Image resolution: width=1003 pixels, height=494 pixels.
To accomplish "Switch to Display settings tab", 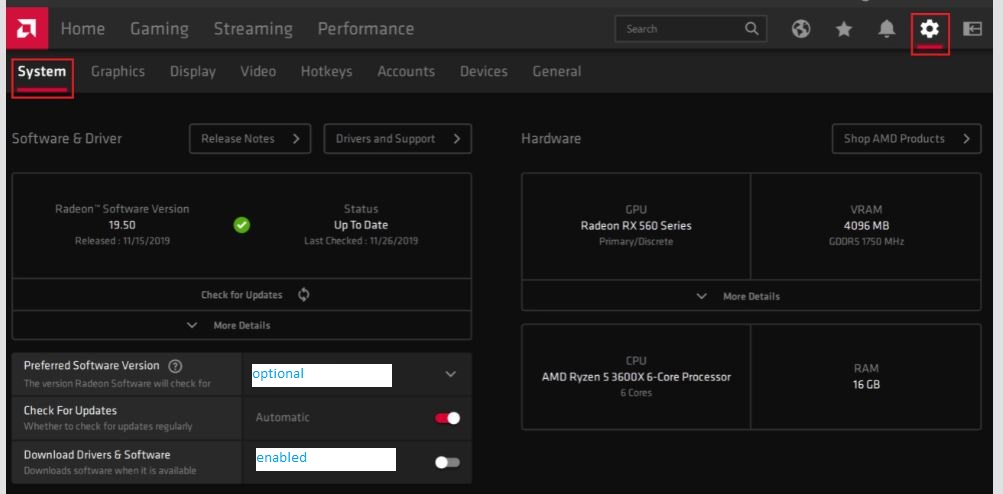I will tap(193, 72).
